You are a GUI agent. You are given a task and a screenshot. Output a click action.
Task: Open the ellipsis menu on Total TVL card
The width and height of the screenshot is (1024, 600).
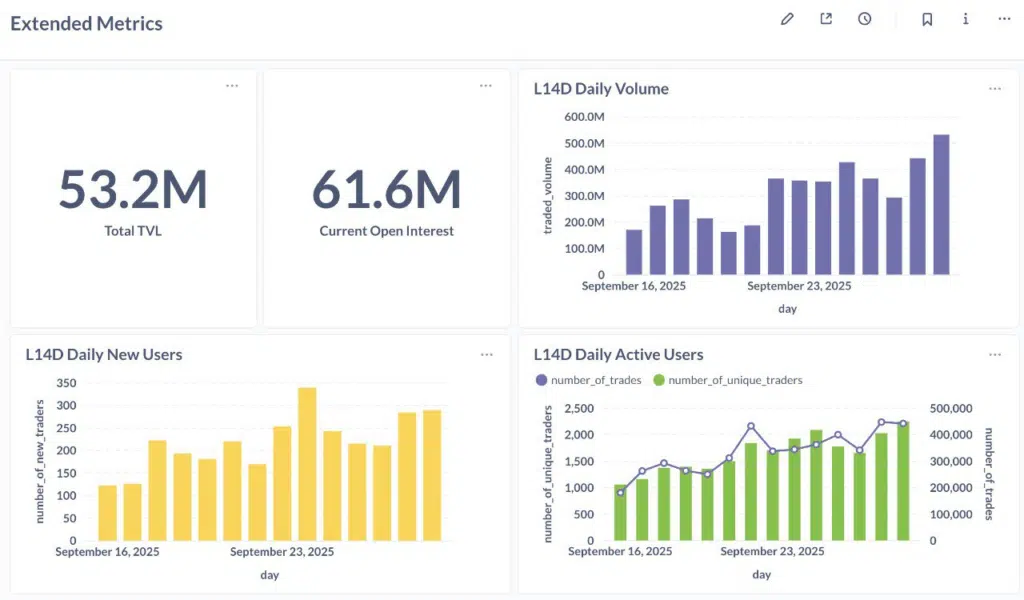coord(232,86)
